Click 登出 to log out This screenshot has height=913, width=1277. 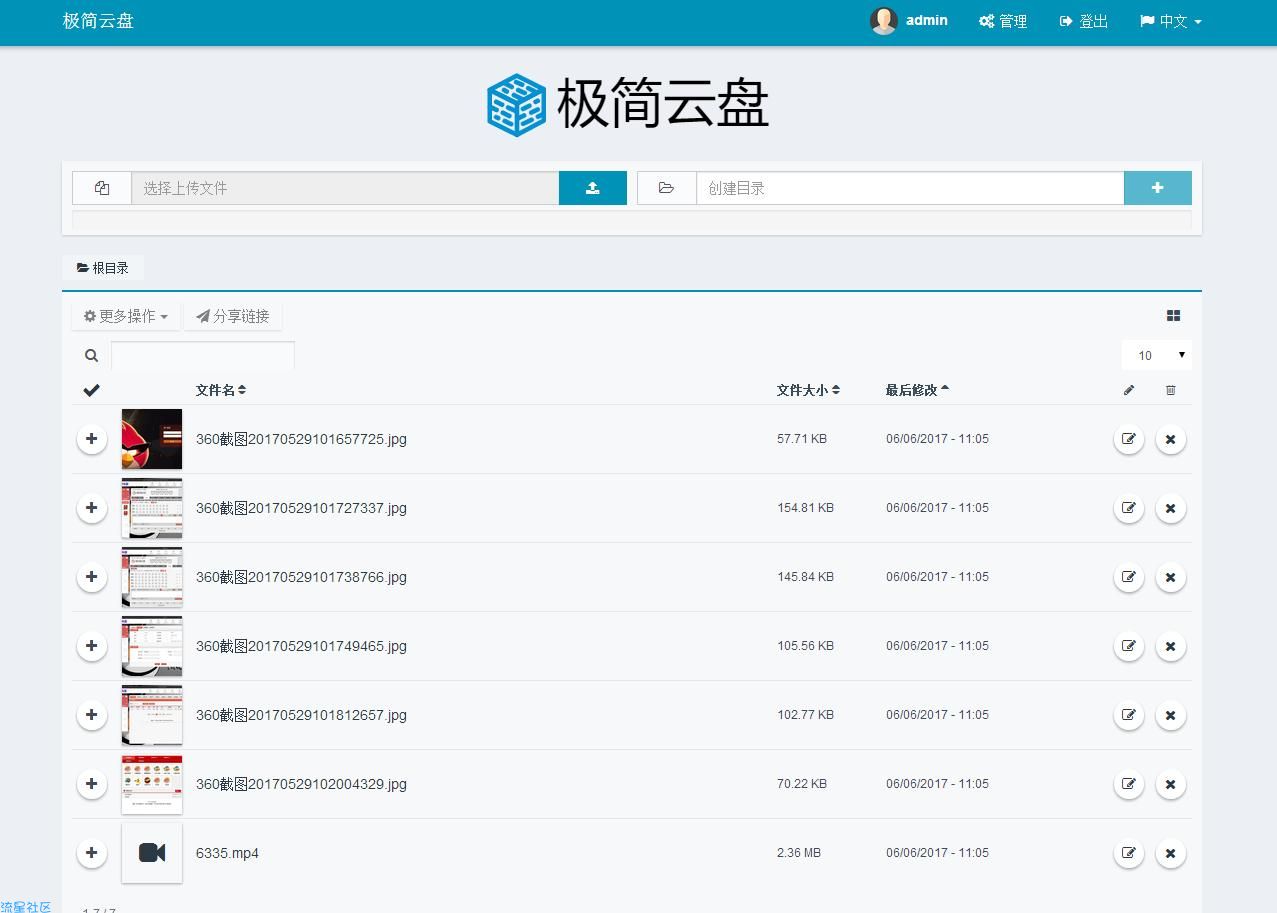coord(1084,21)
